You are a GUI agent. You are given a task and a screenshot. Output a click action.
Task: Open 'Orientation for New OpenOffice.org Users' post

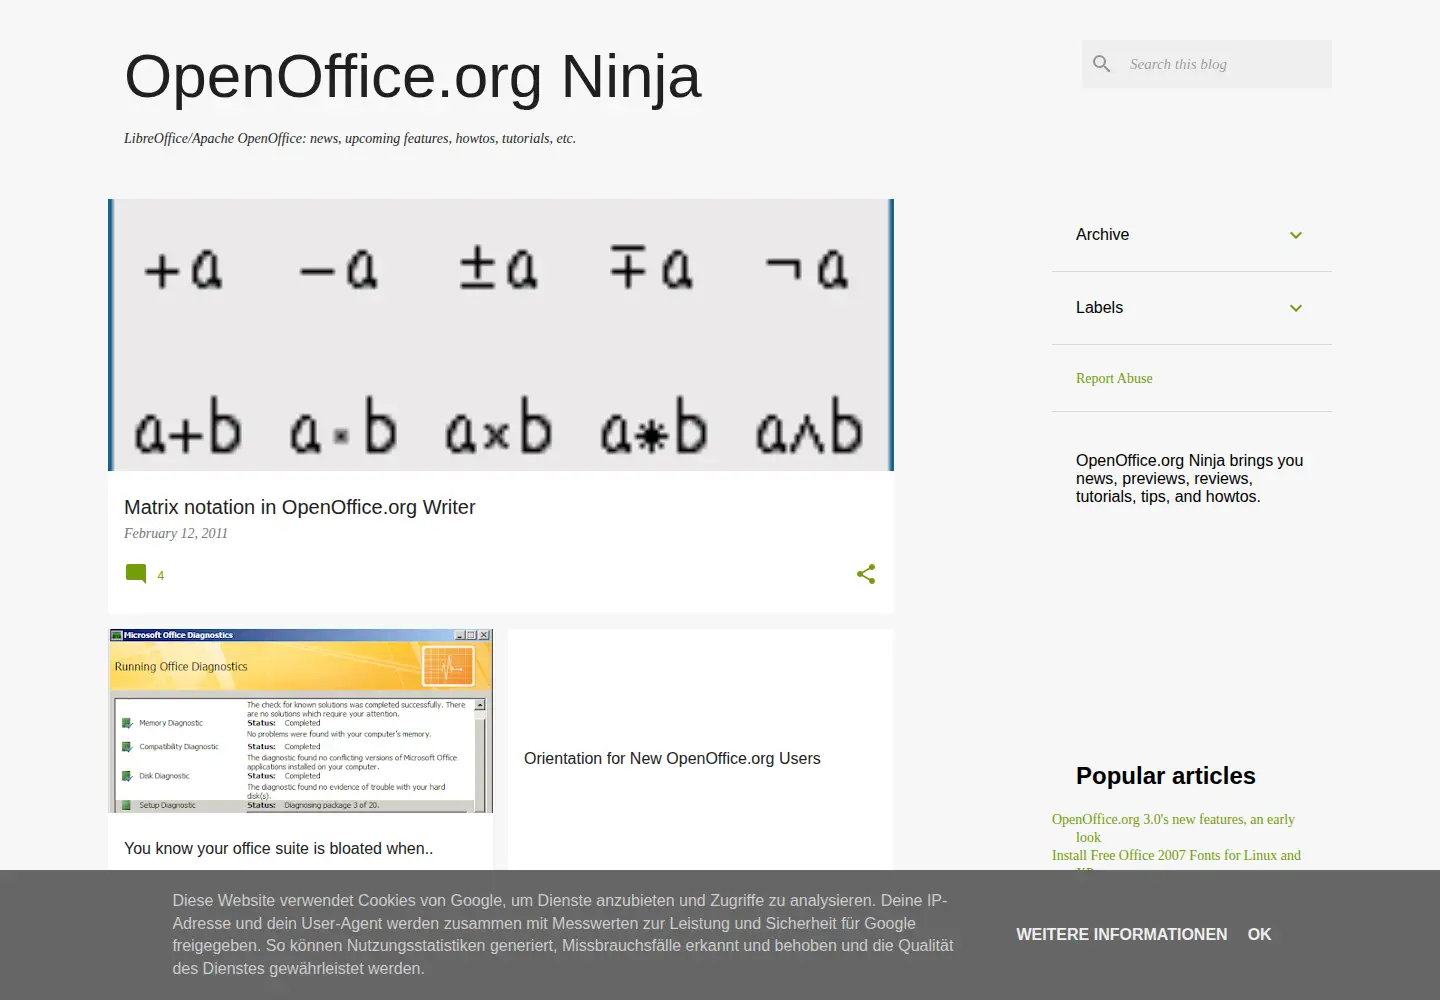pyautogui.click(x=672, y=758)
